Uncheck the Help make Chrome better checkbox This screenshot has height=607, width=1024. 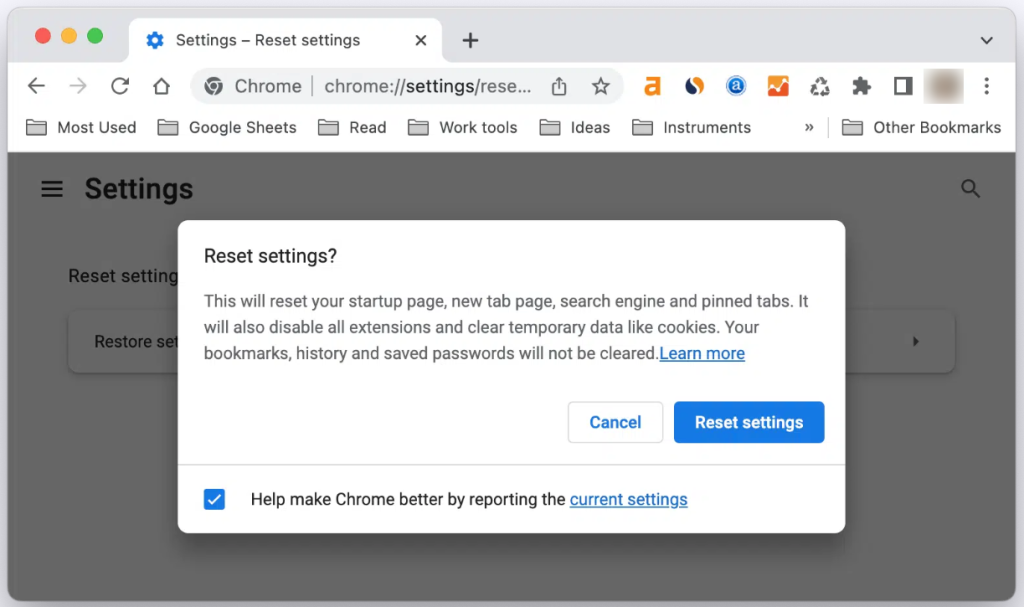click(x=214, y=499)
